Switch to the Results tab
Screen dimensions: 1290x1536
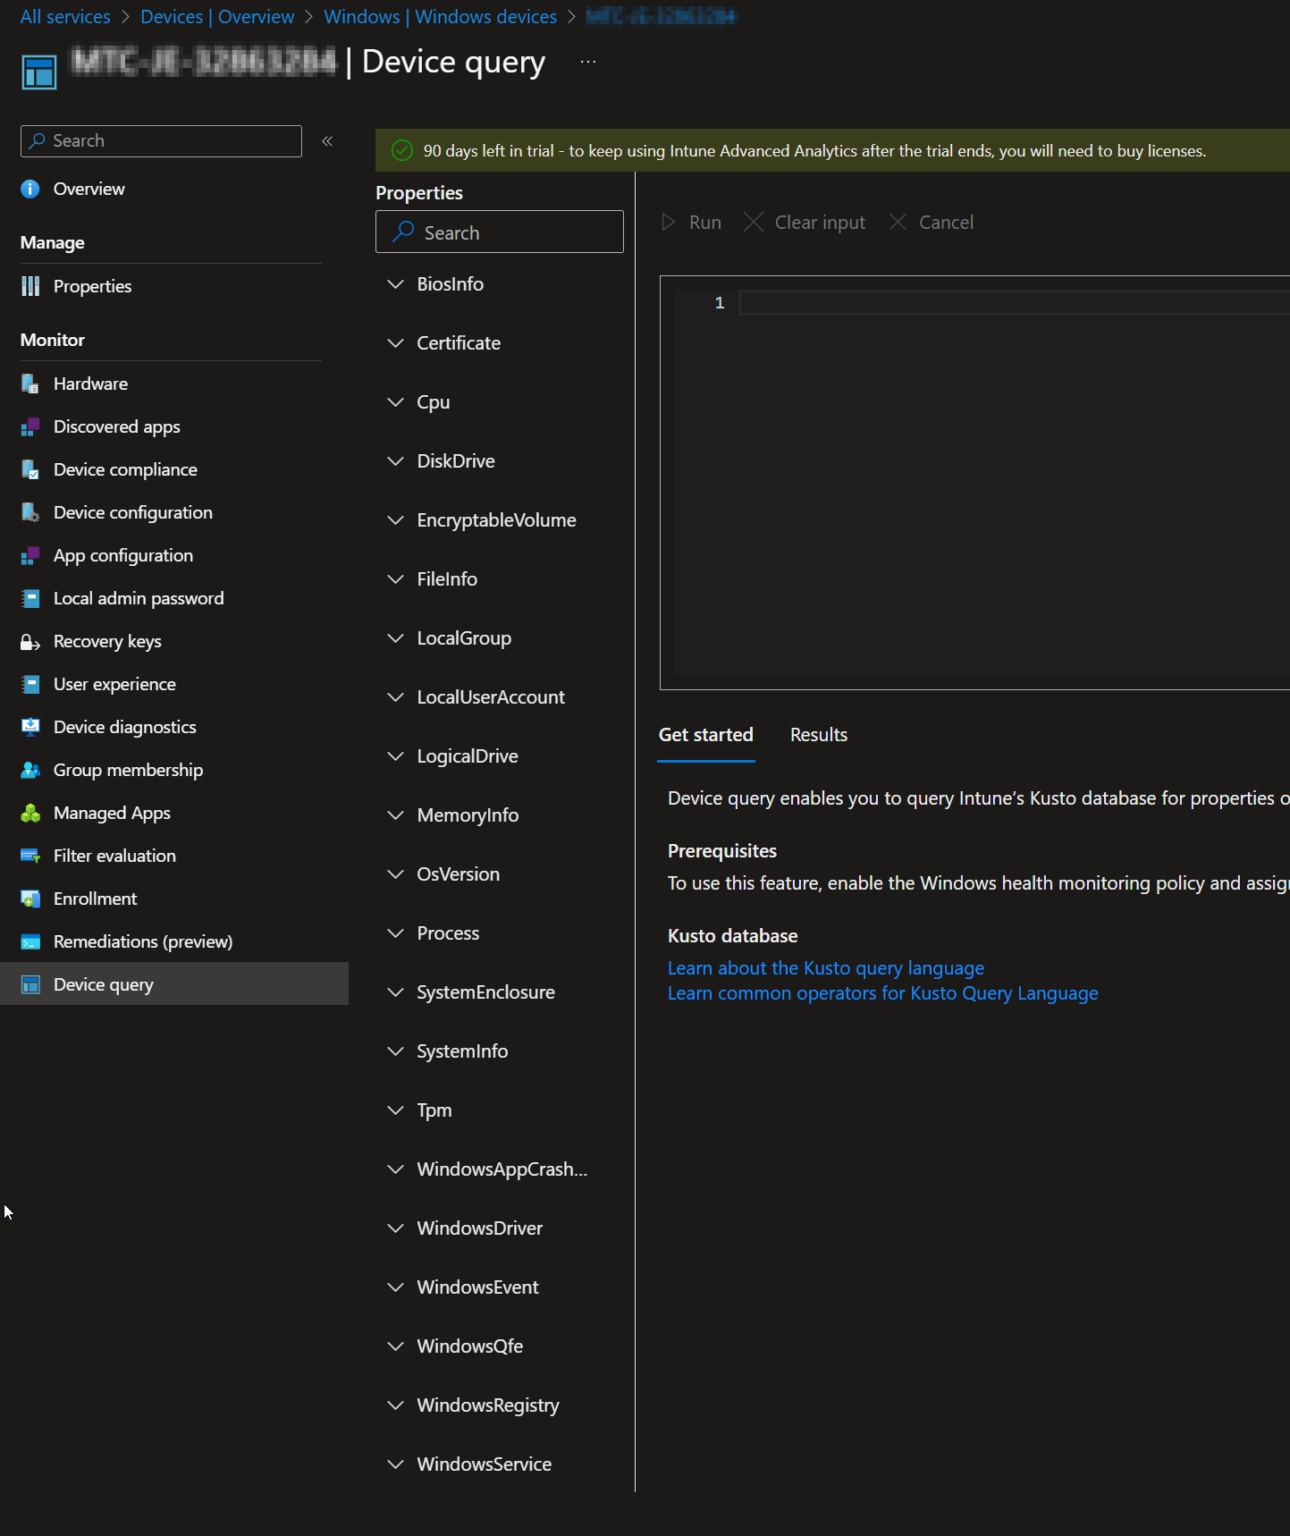click(818, 735)
